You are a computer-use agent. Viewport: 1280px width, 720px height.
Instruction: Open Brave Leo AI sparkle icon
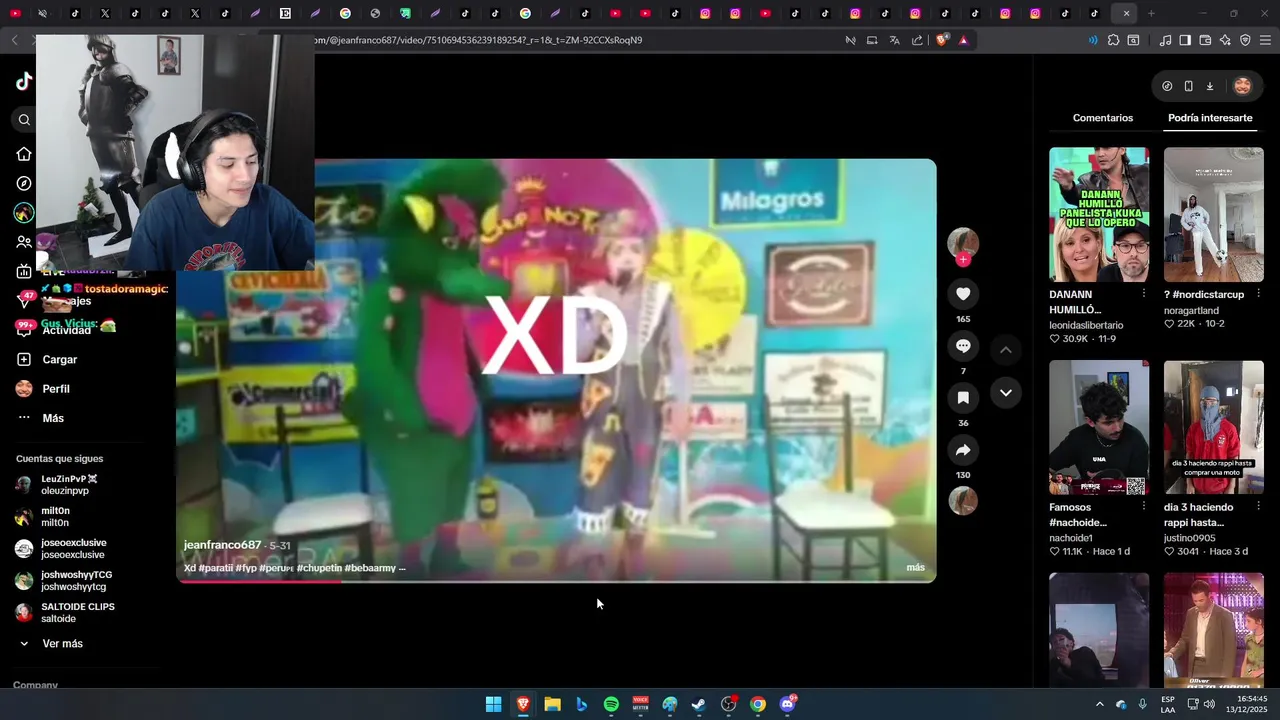pos(1225,40)
